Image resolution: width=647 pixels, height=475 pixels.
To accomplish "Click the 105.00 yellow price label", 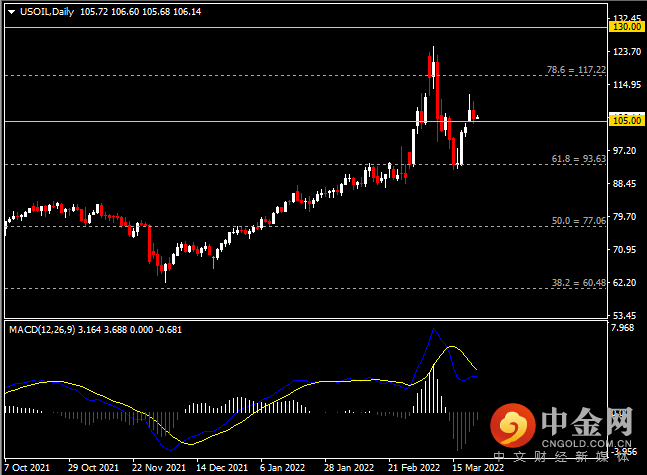I will pos(627,121).
